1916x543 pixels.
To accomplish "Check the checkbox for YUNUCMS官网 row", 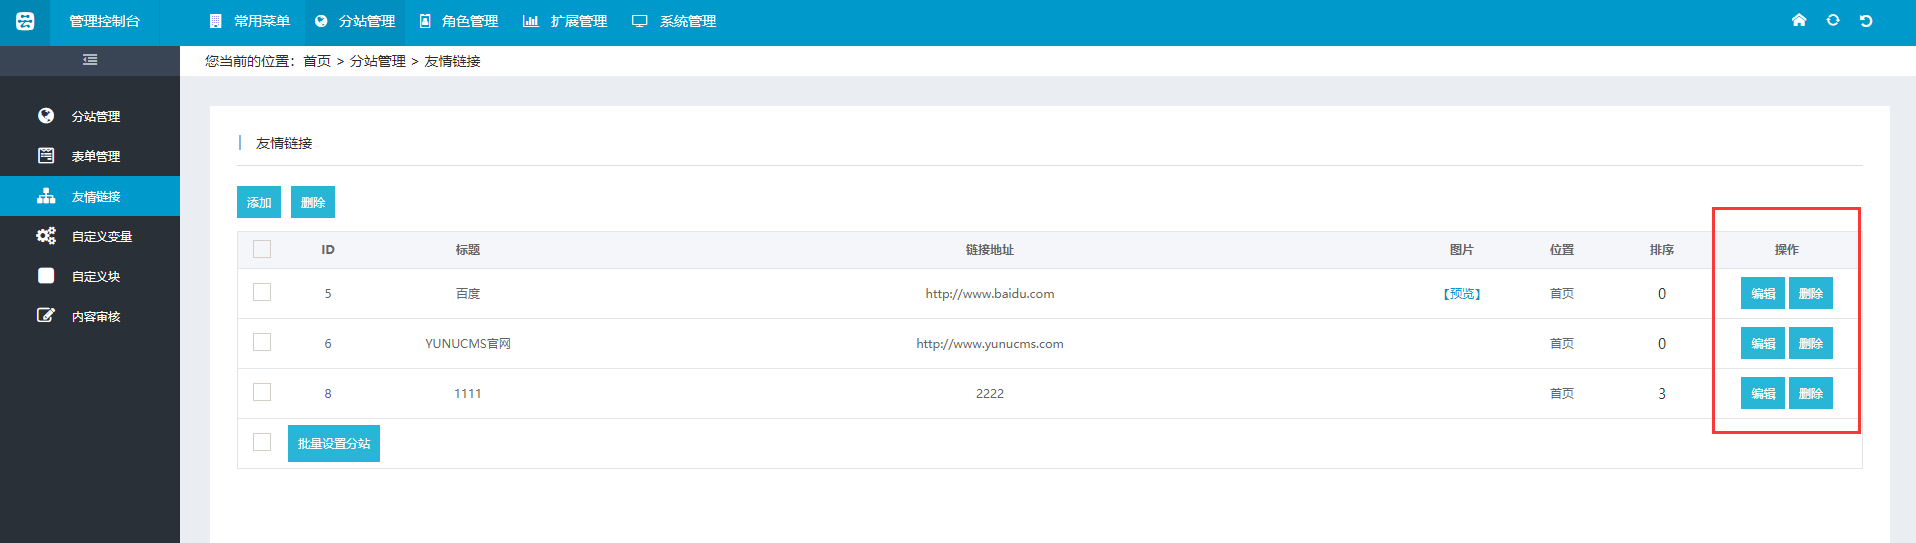I will tap(262, 342).
